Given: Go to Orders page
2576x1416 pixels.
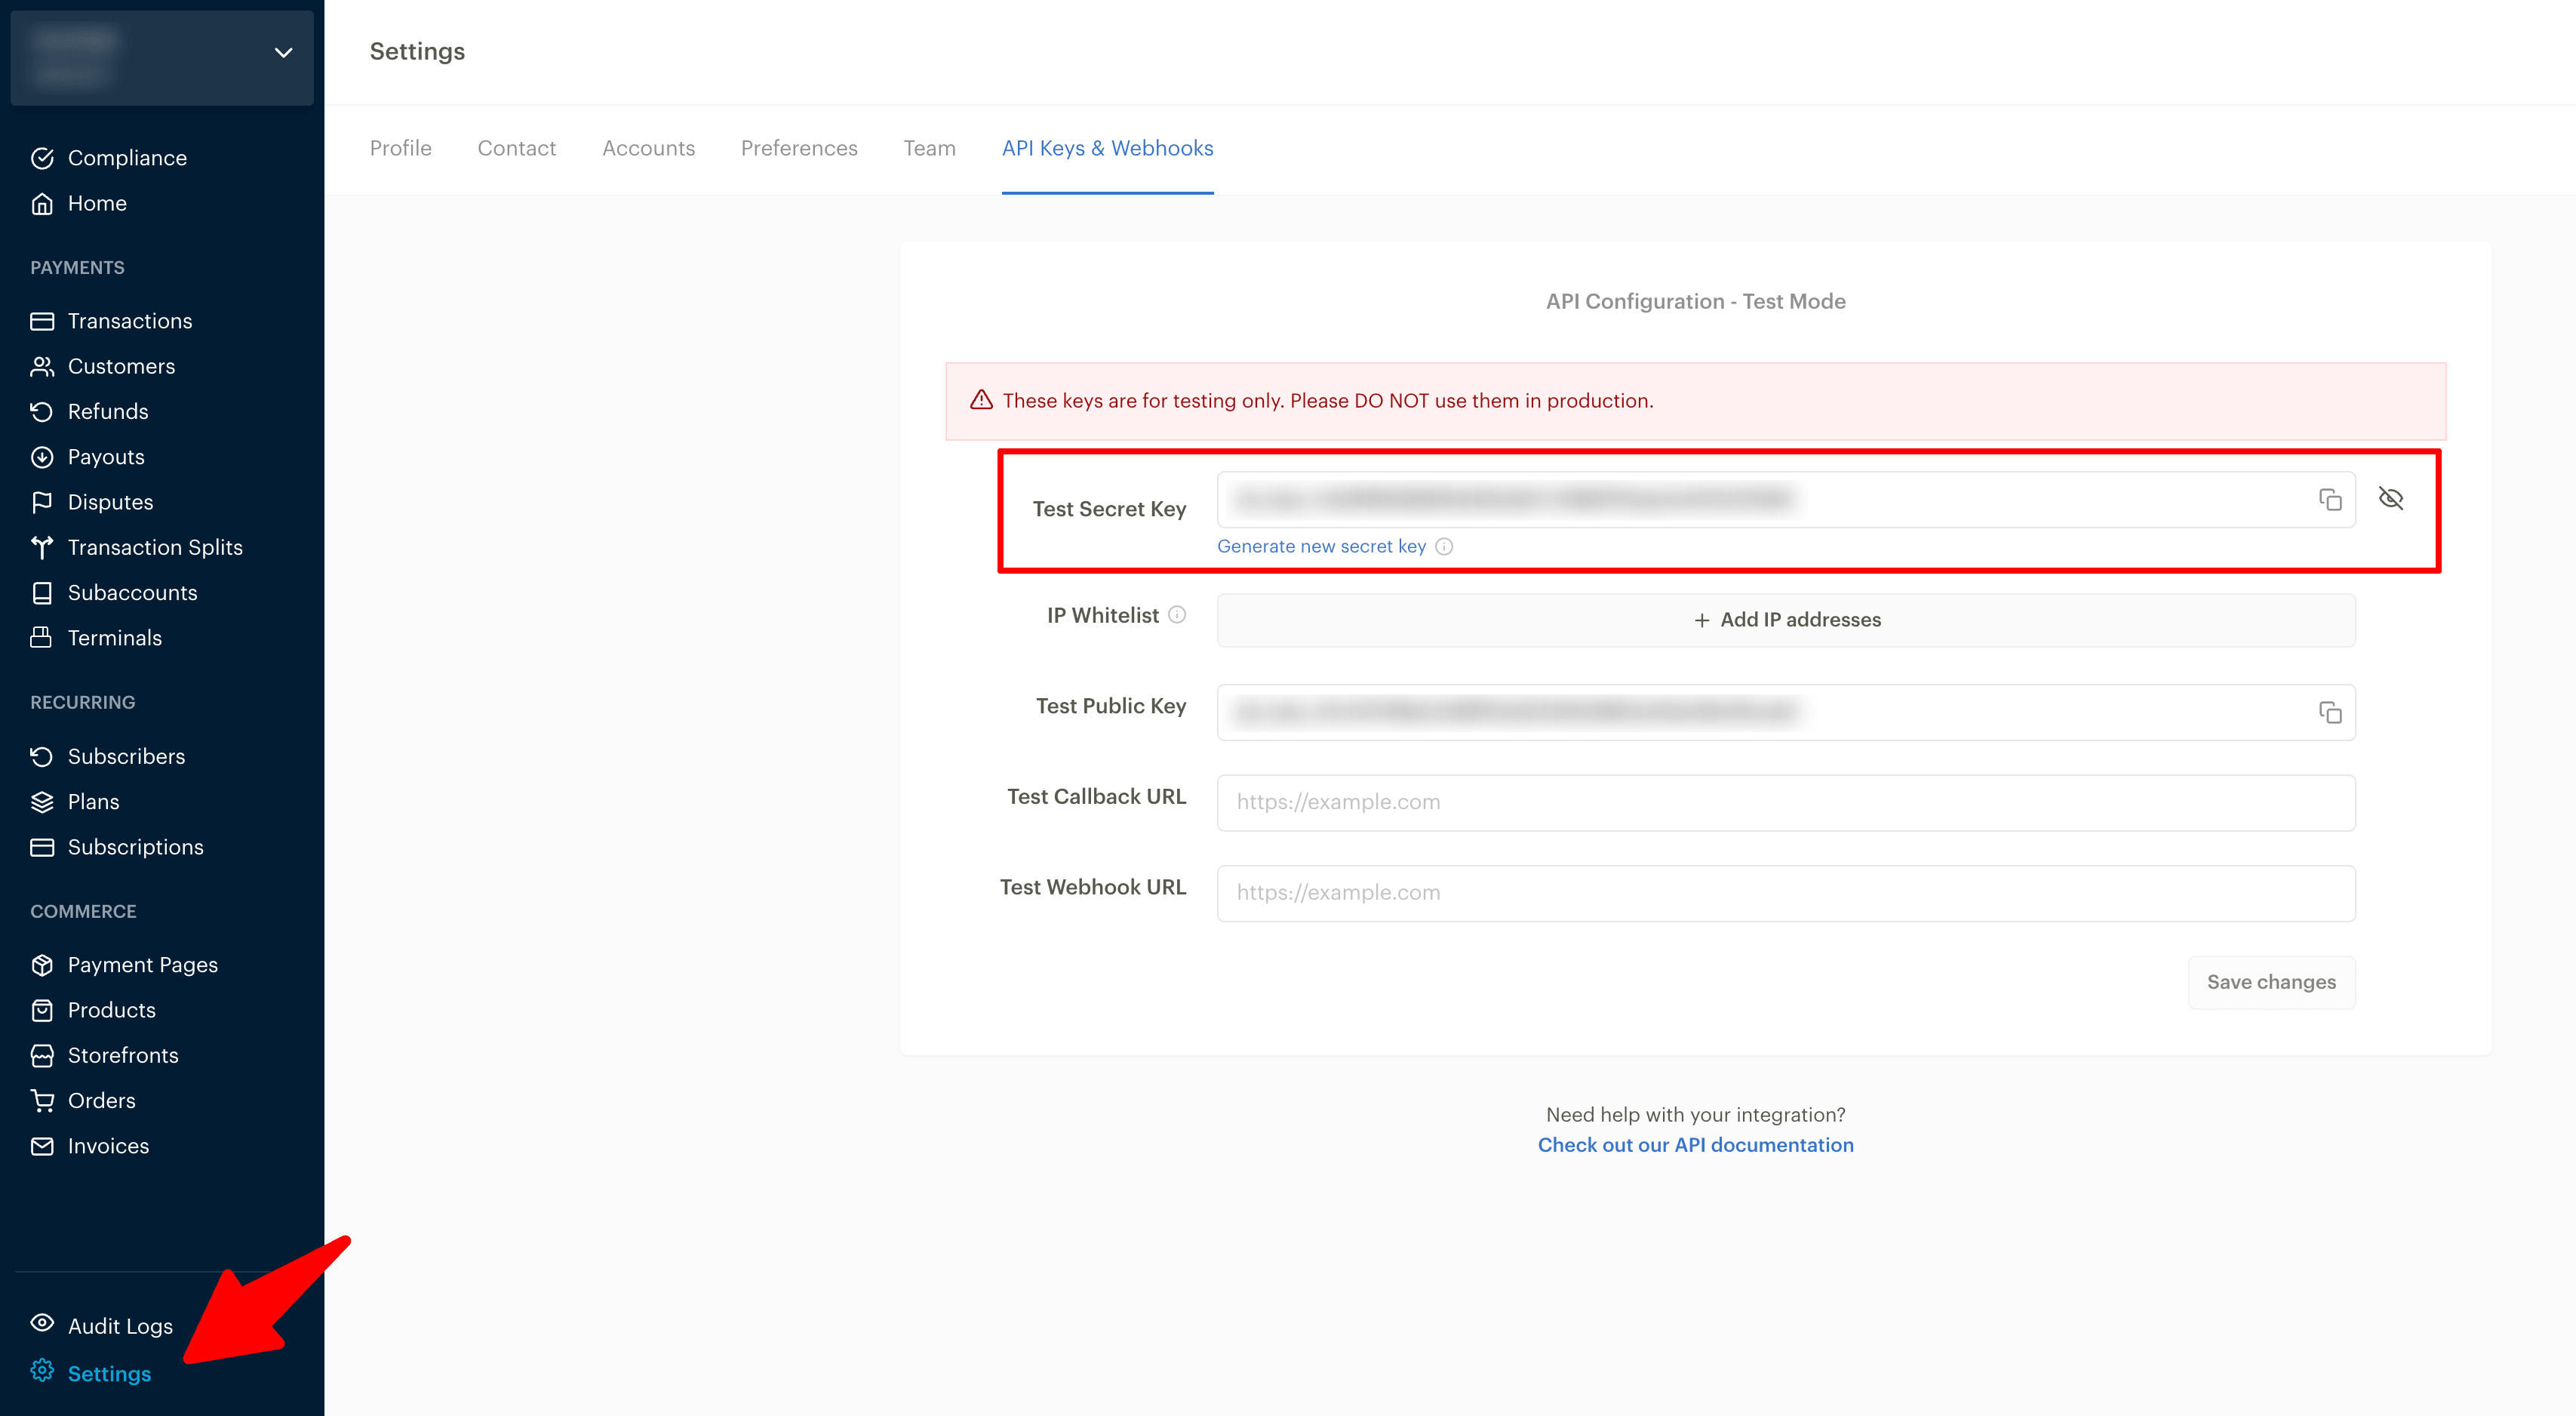Looking at the screenshot, I should (x=101, y=1101).
